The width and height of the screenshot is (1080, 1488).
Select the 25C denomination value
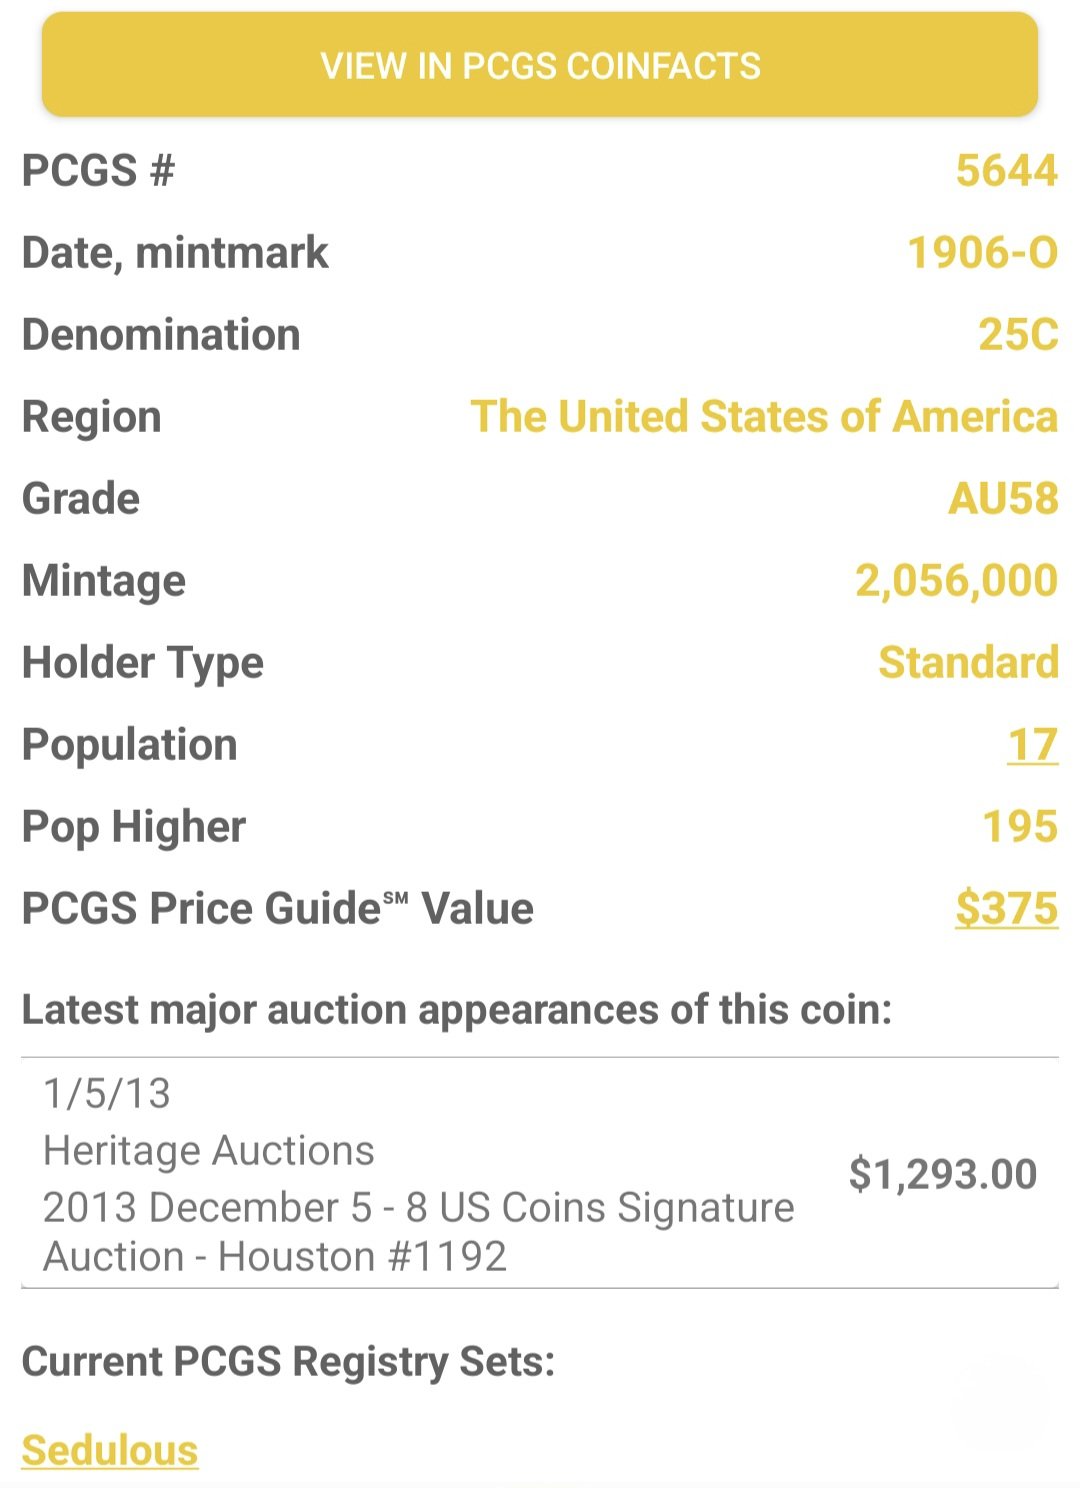coord(1018,335)
